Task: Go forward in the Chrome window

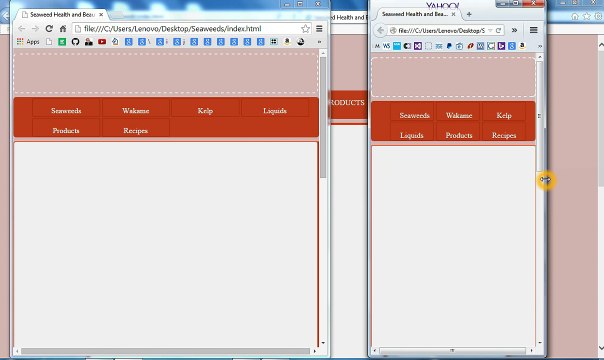Action: pos(35,28)
